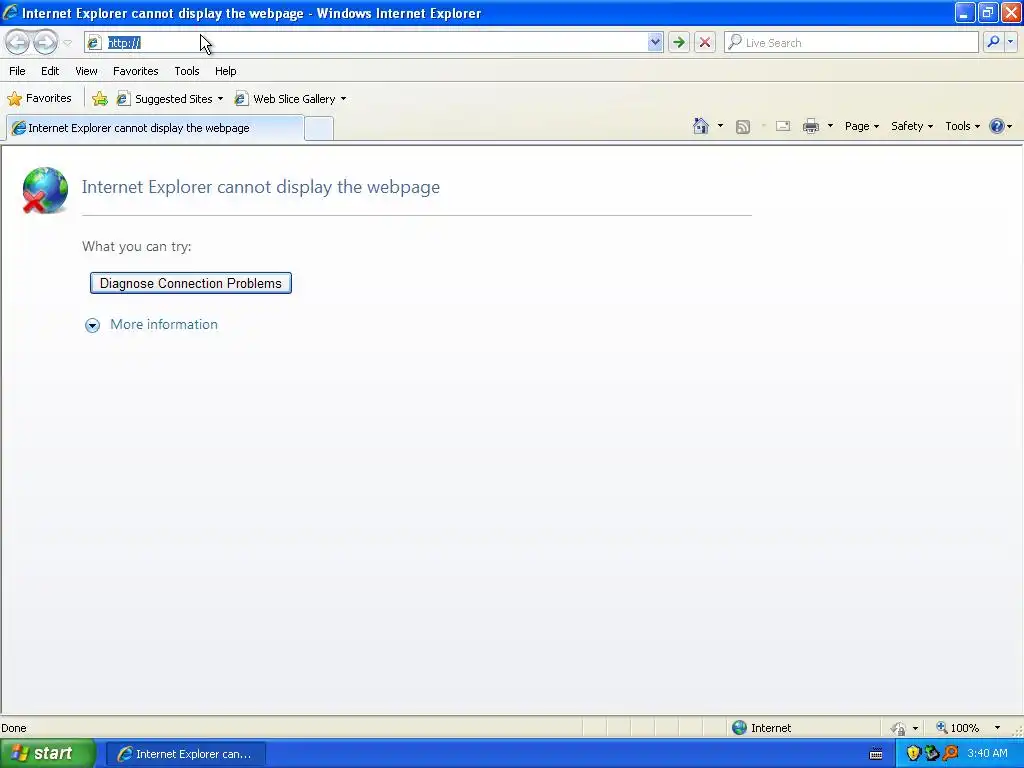Click the Start button
1024x768 pixels.
47,754
